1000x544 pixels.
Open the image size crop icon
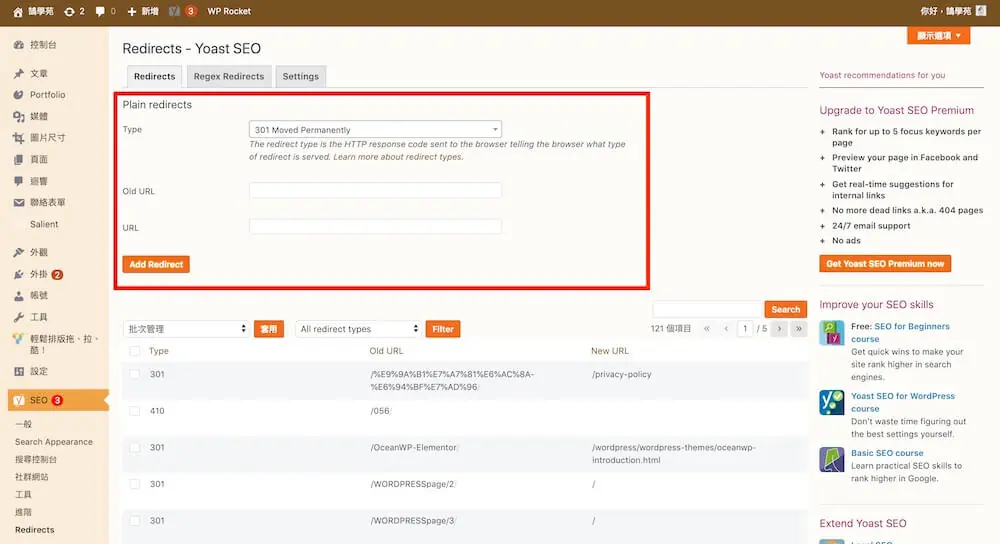click(x=18, y=138)
